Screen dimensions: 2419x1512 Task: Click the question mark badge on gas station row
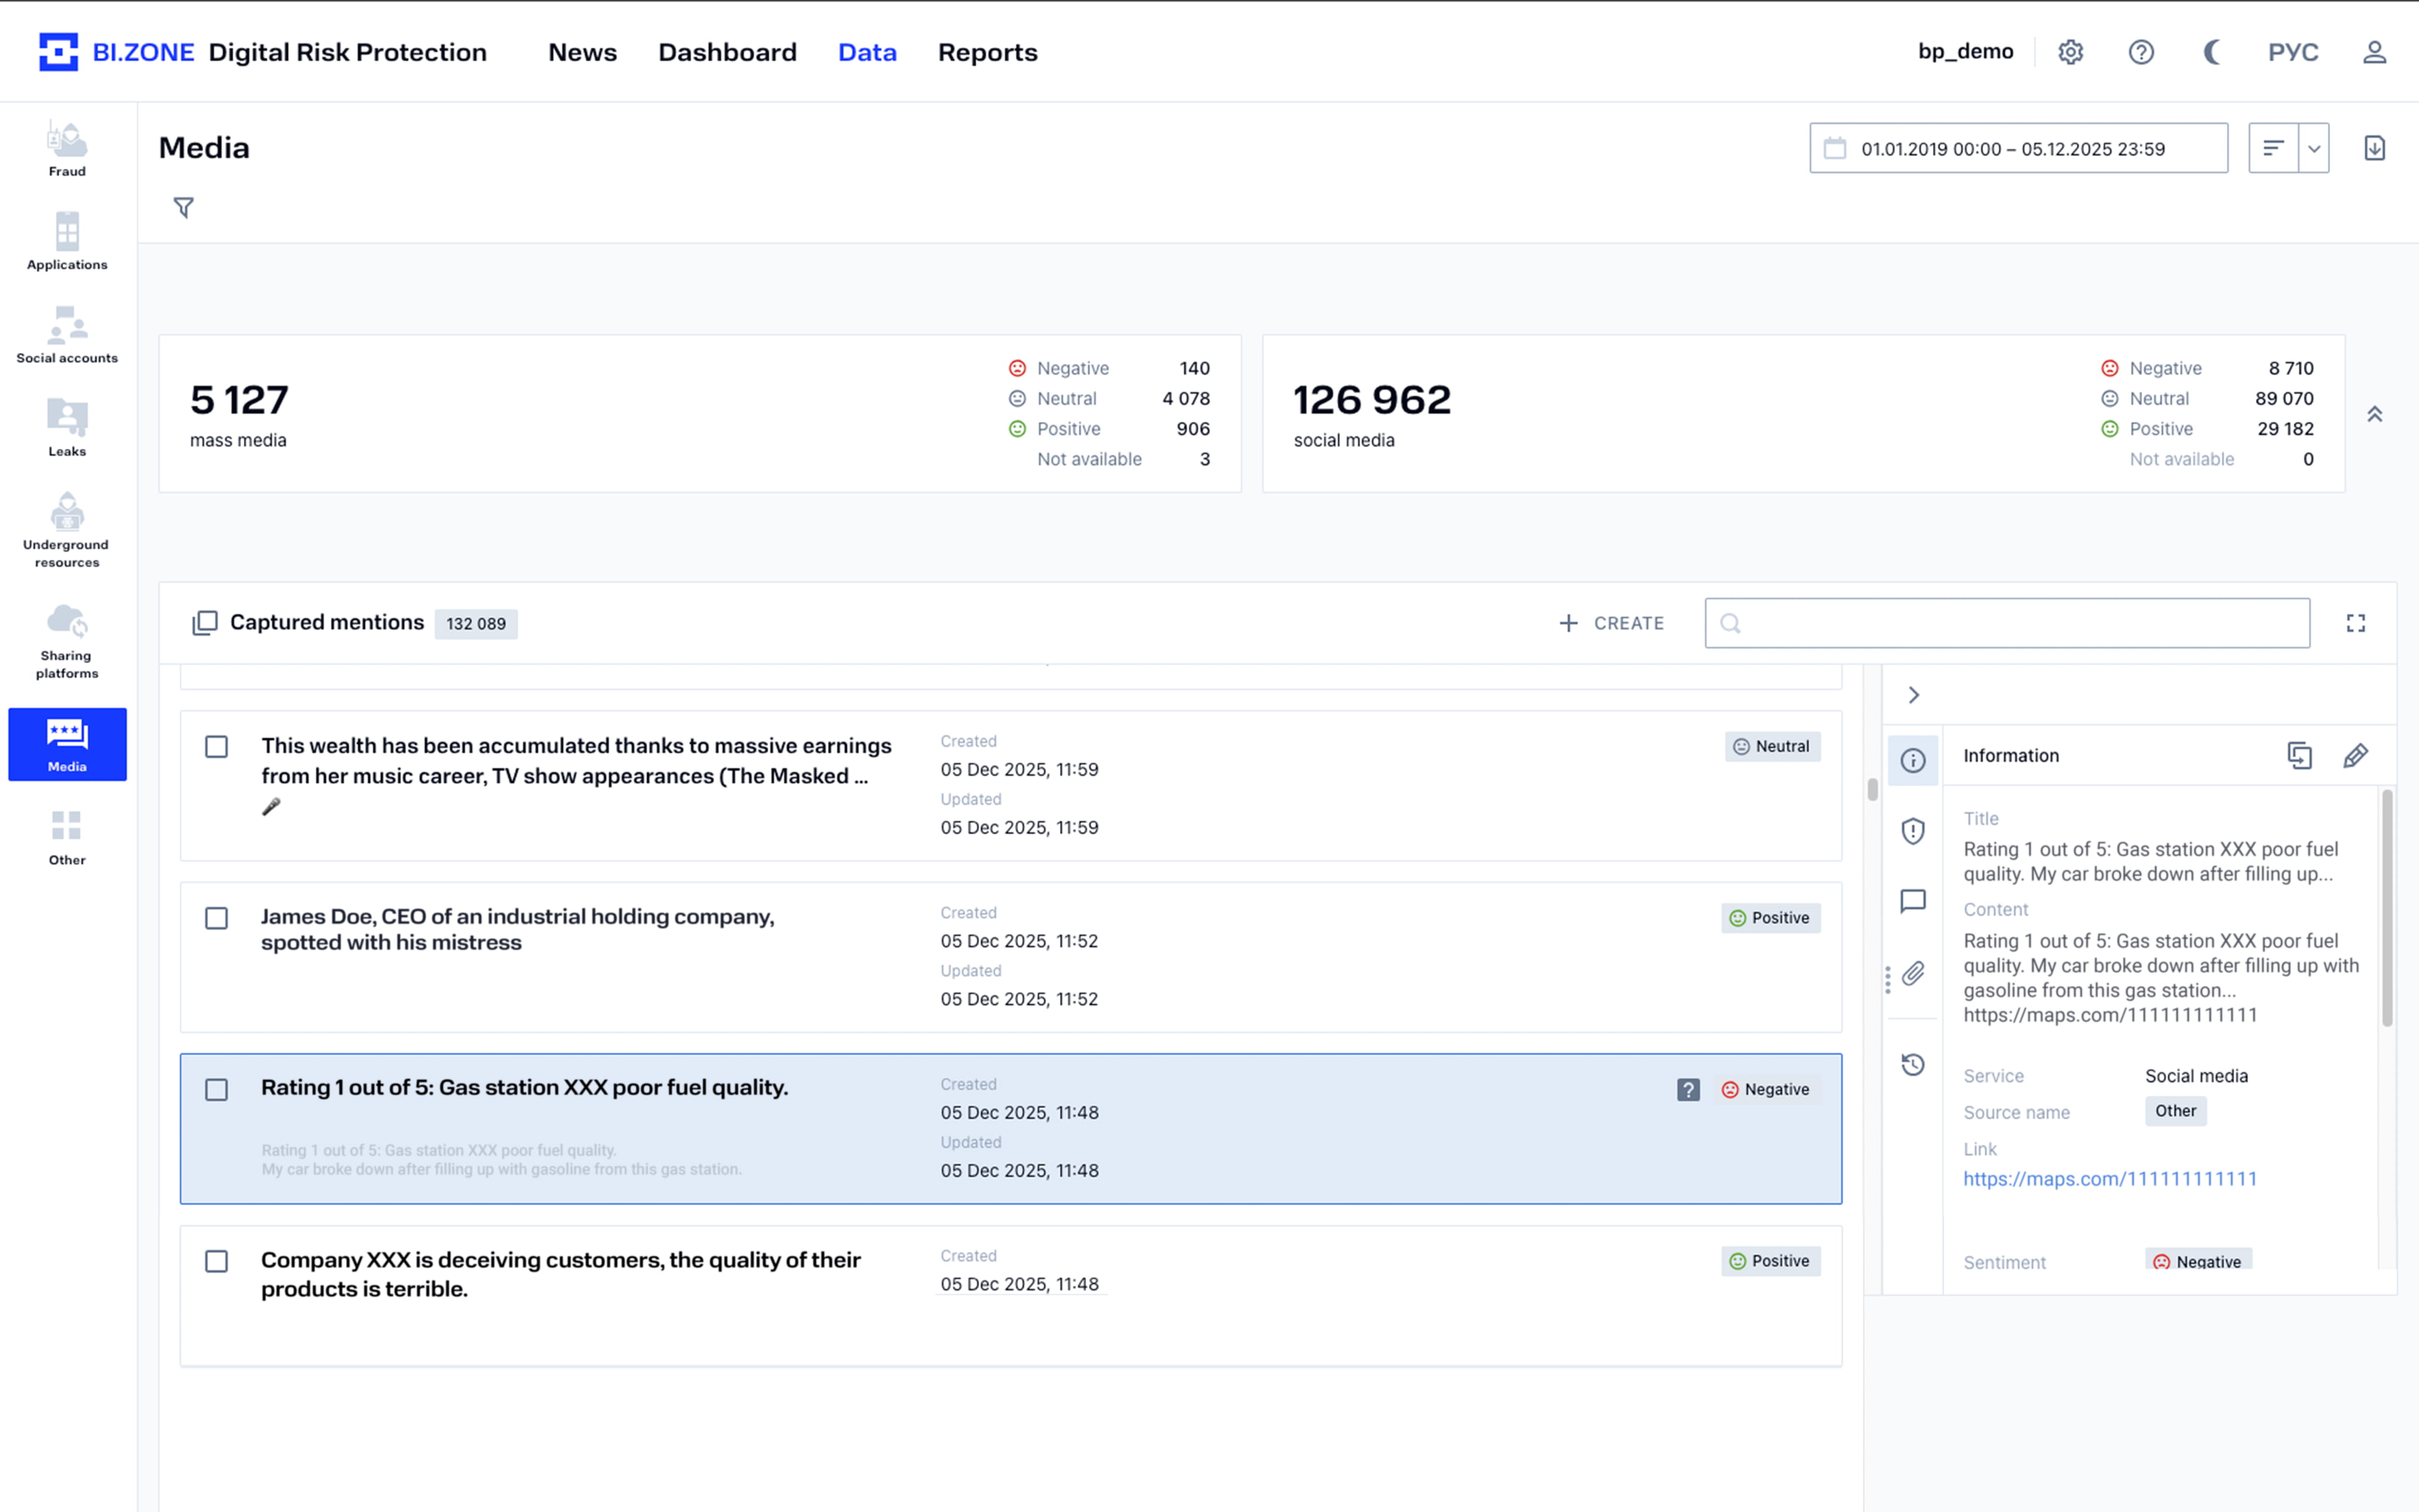tap(1688, 1089)
